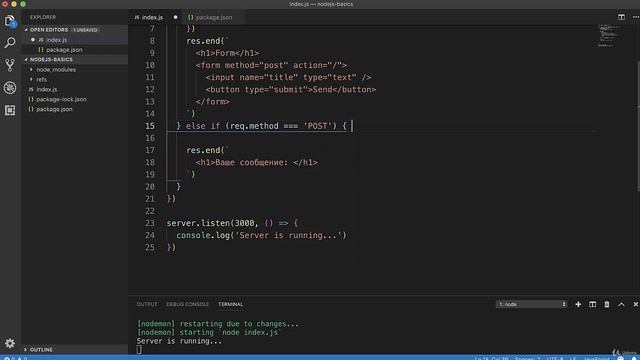Click the 'Ваше сообщение' h1 line
This screenshot has height=360, width=640.
(x=256, y=162)
